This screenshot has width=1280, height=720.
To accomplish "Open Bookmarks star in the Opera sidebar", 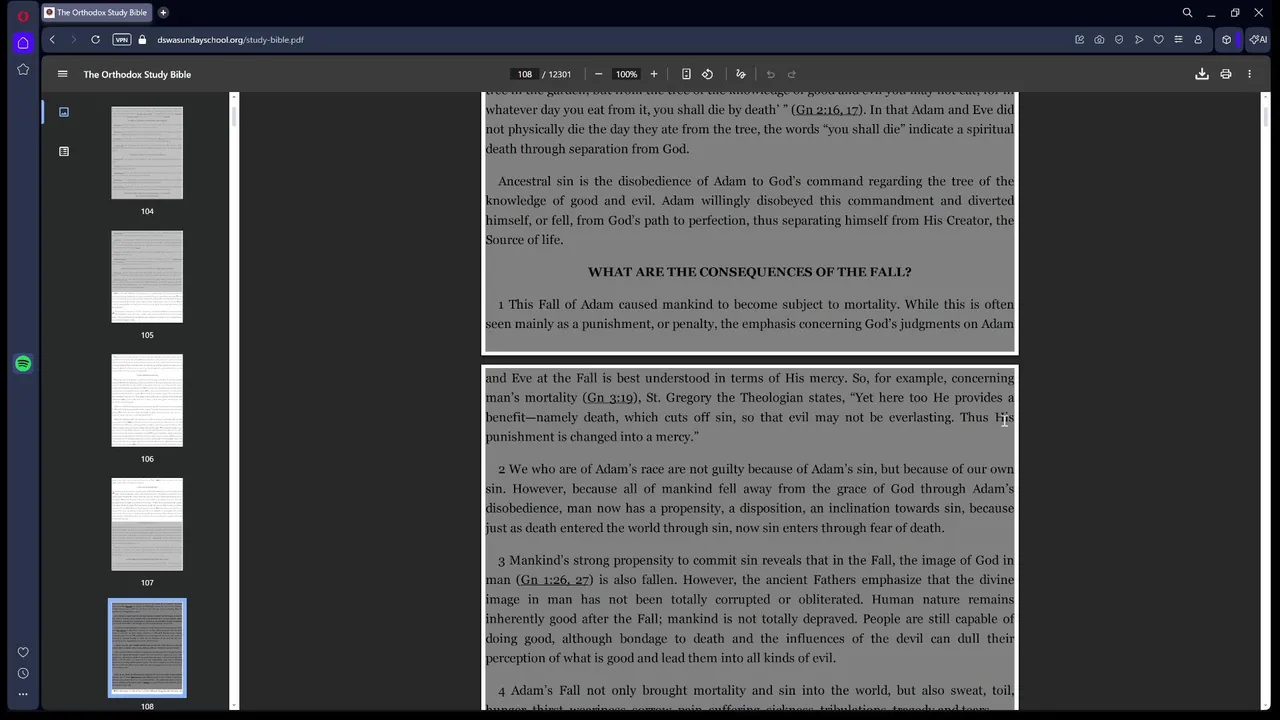I will click(x=23, y=69).
